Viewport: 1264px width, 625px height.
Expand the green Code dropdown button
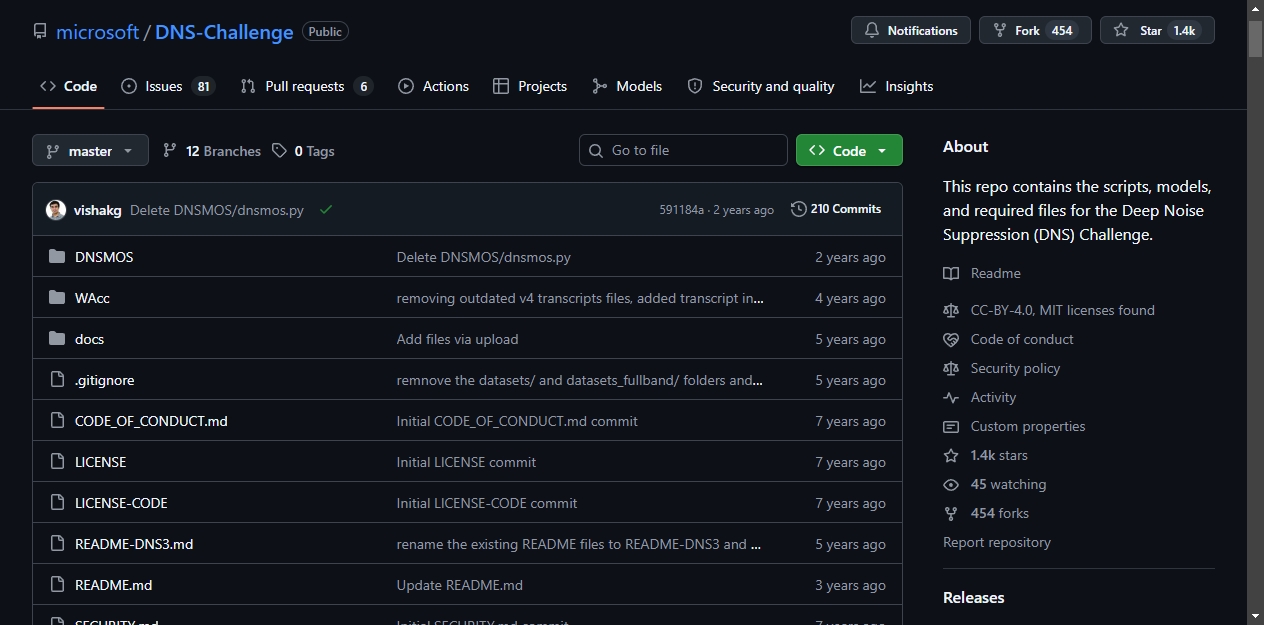tap(849, 150)
